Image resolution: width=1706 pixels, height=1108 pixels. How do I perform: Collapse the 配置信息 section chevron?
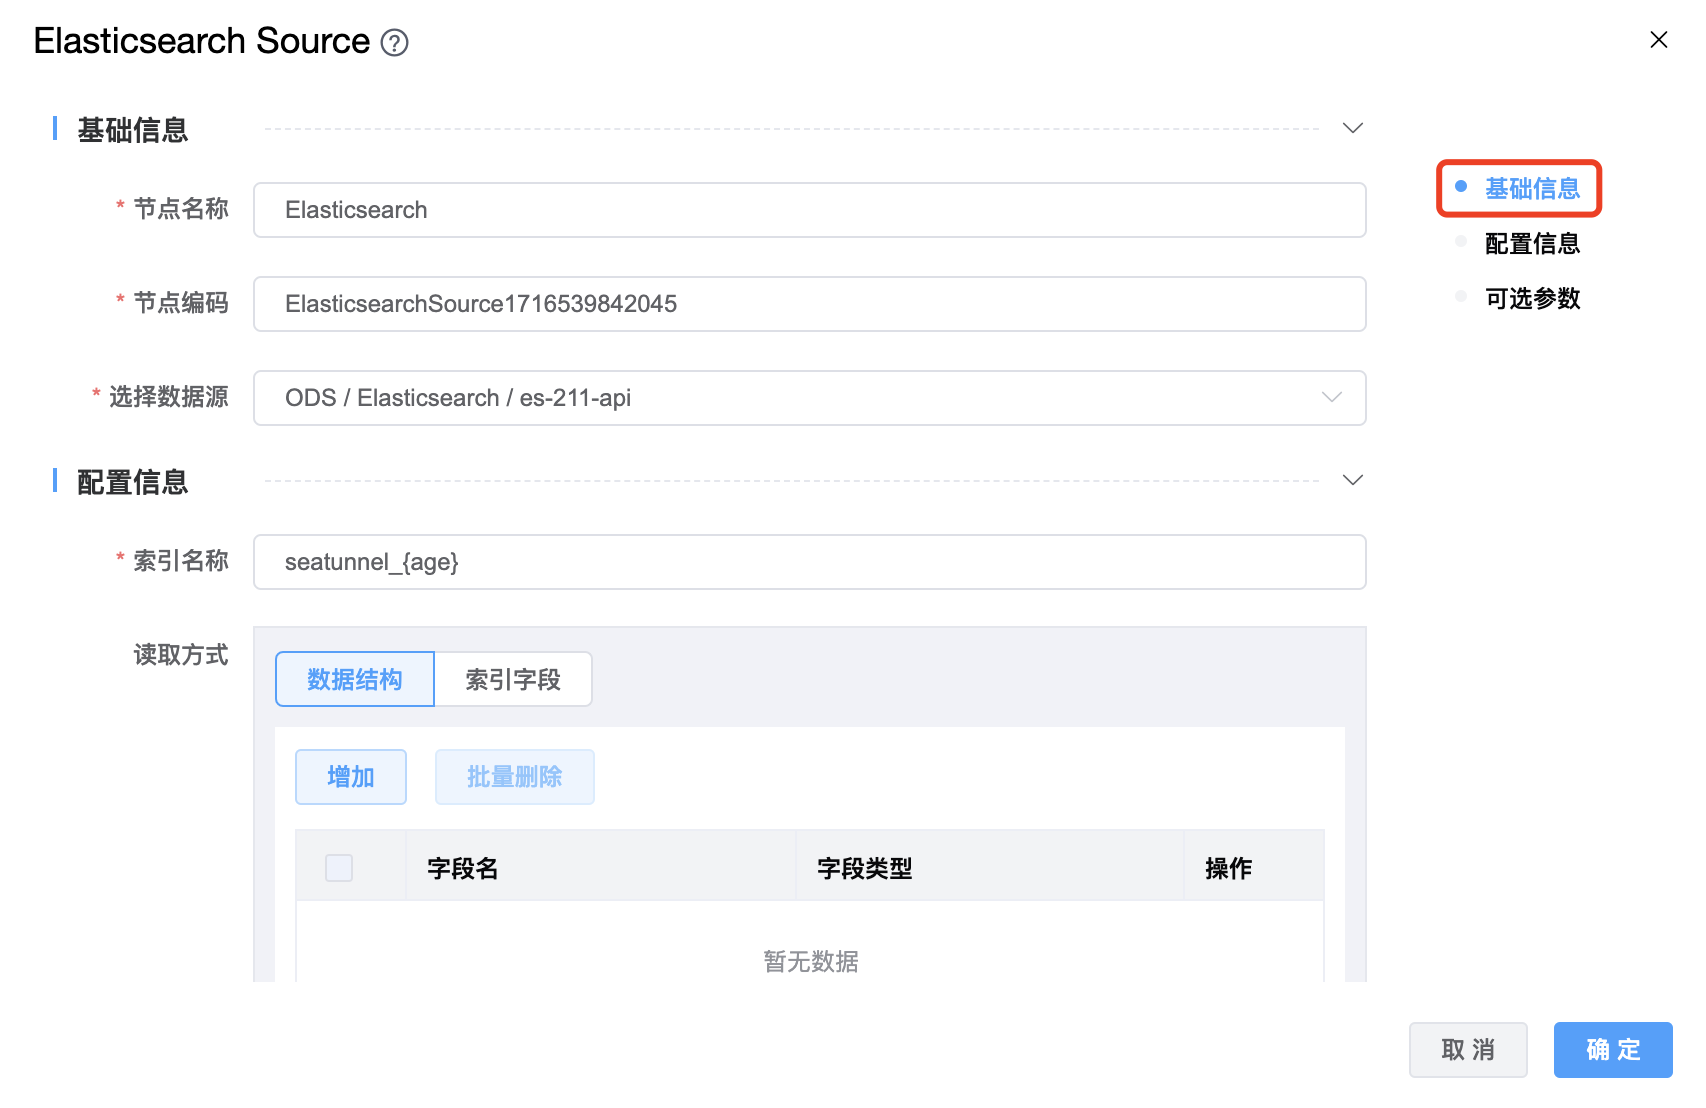tap(1352, 480)
